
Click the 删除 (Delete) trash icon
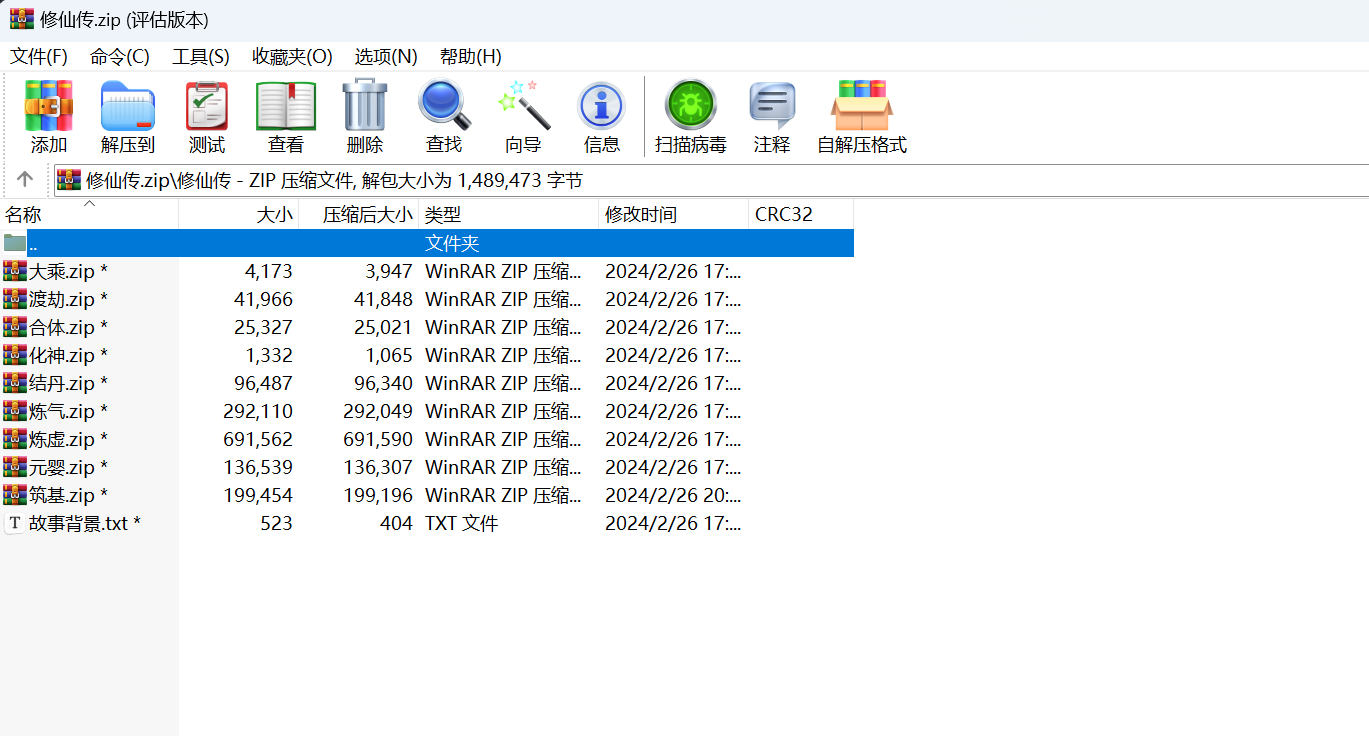(x=364, y=105)
